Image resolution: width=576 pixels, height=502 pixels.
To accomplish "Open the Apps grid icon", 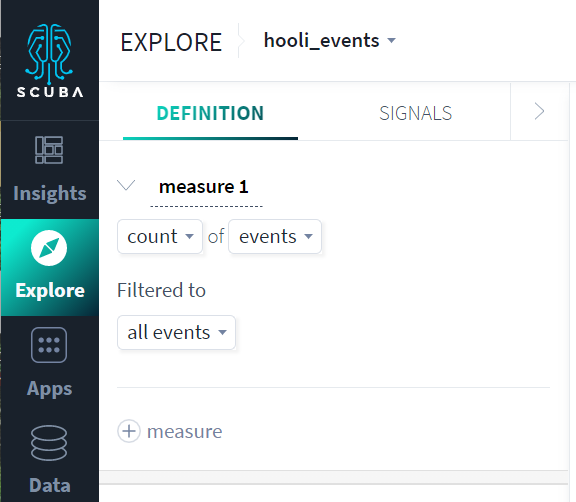I will (49, 345).
